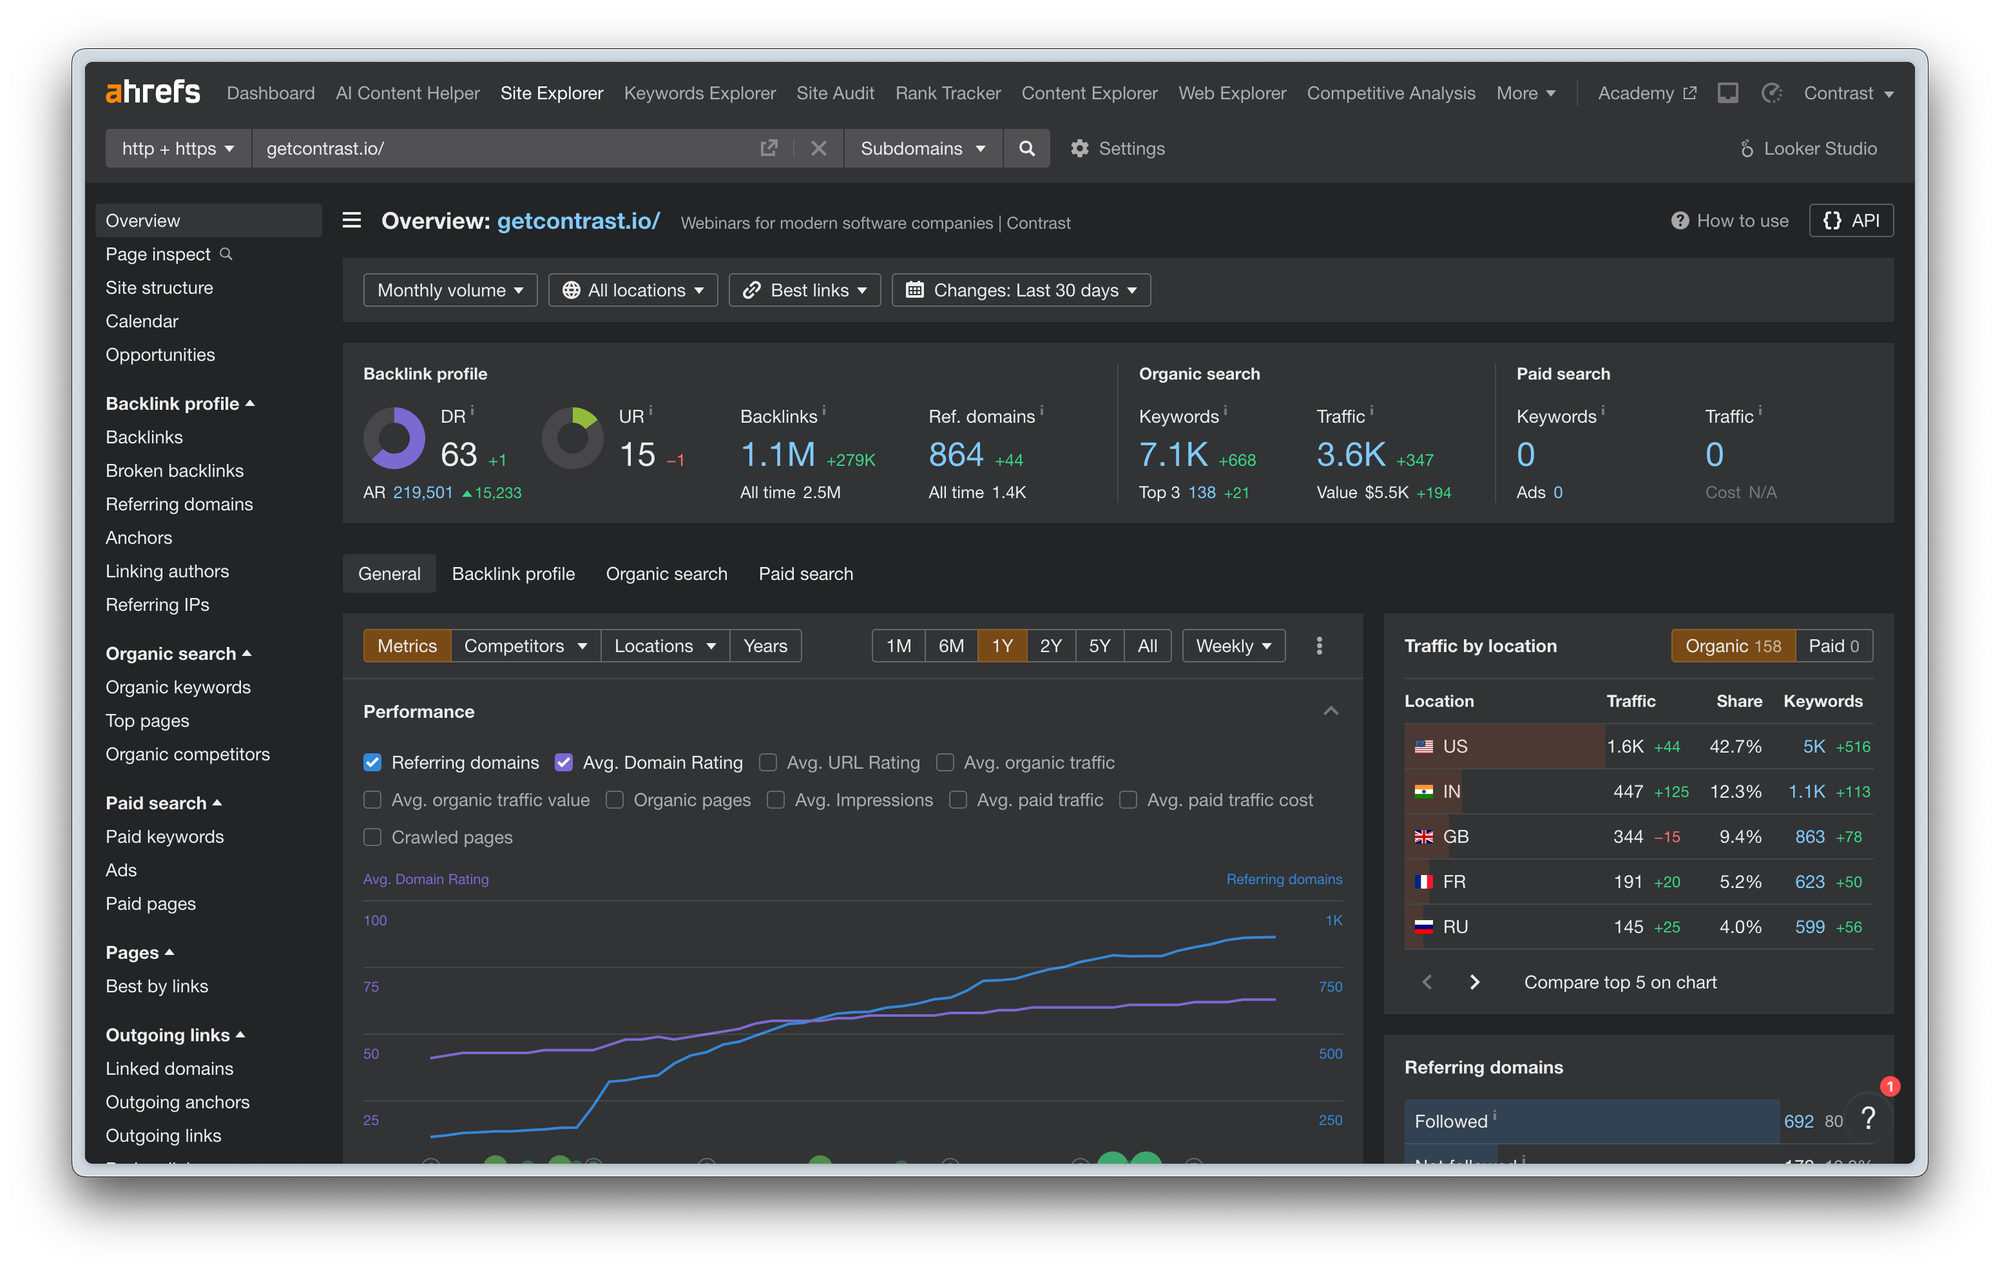Check Avg. organic traffic value box
Screen dimensions: 2000x1272
click(372, 800)
